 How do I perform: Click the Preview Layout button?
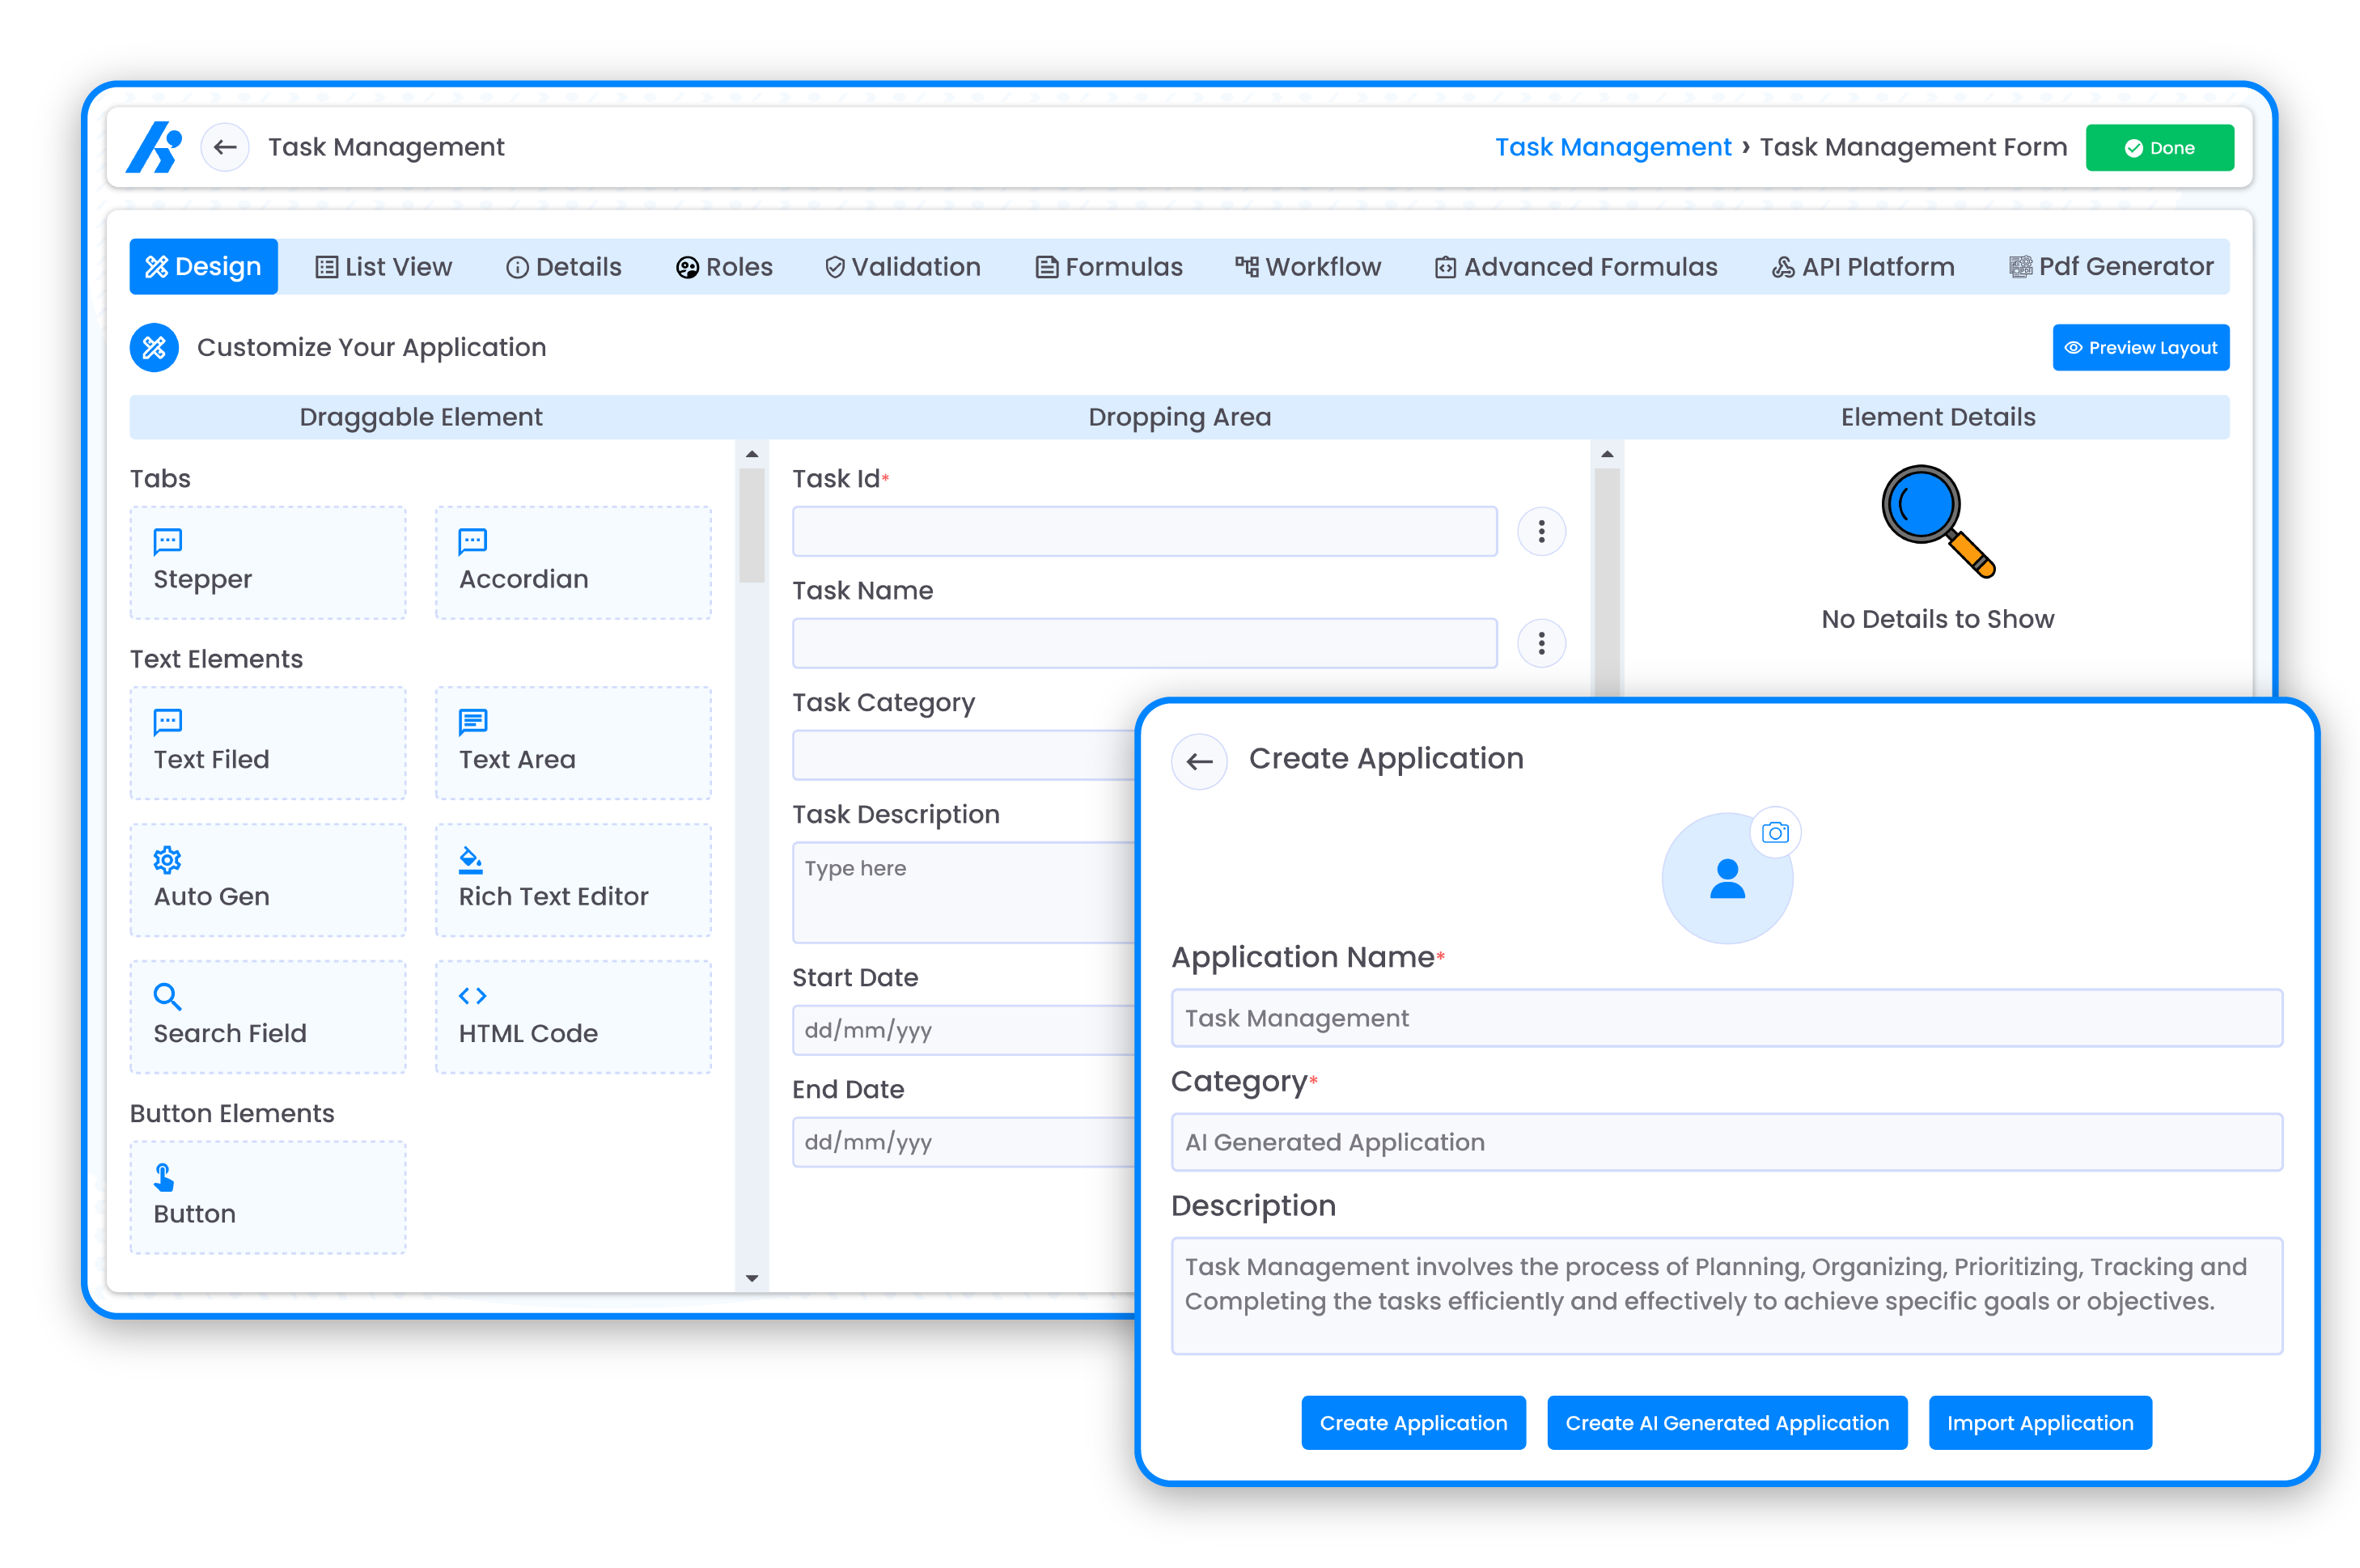pos(2140,347)
